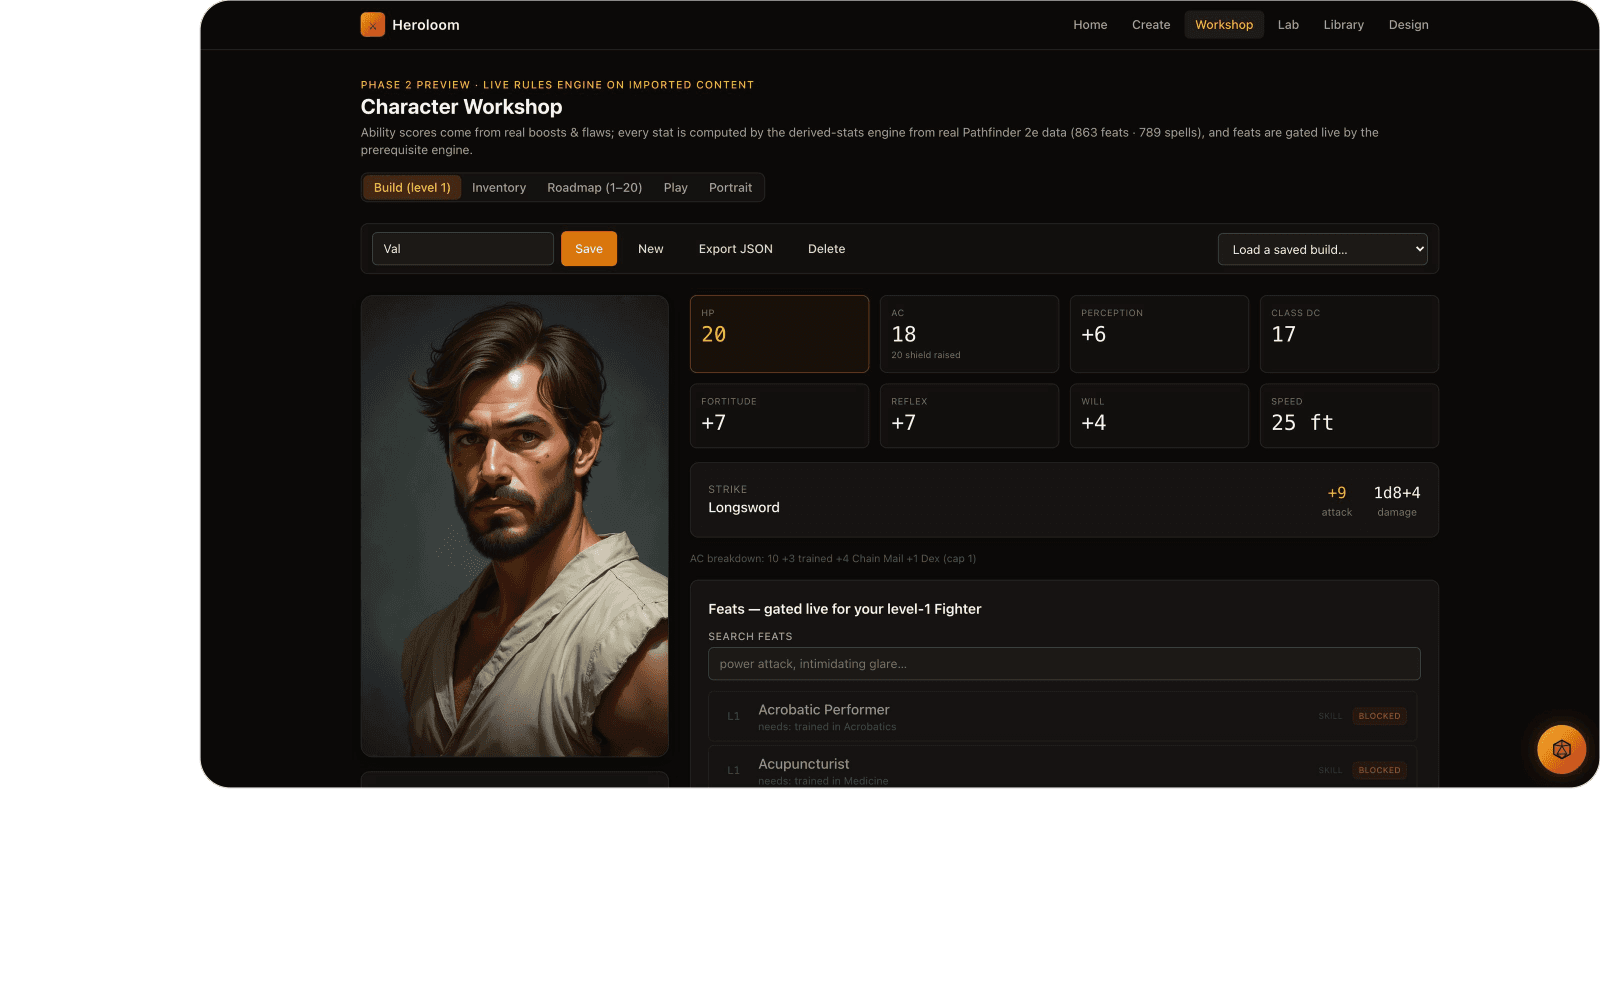
Task: Delete the current build
Action: pos(827,249)
